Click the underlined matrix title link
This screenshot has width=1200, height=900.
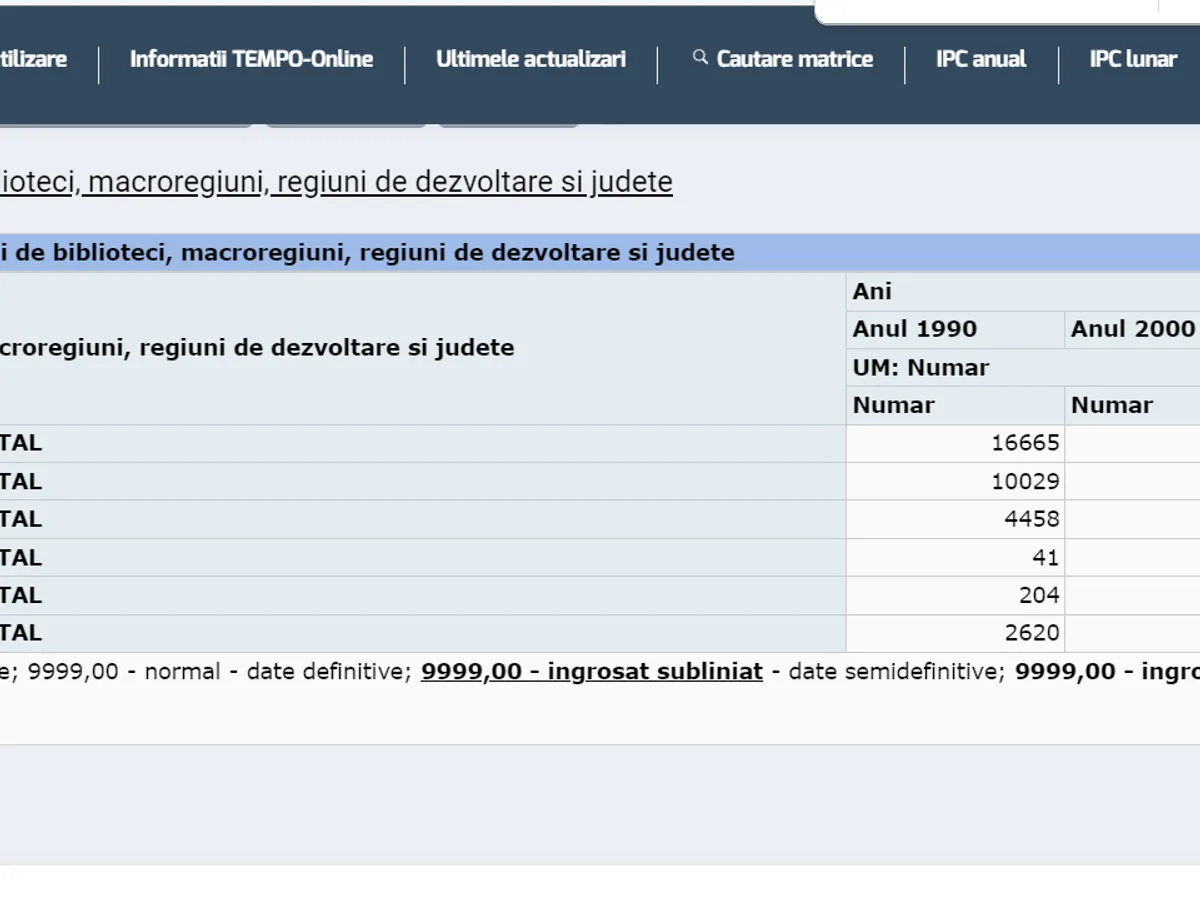(x=335, y=182)
